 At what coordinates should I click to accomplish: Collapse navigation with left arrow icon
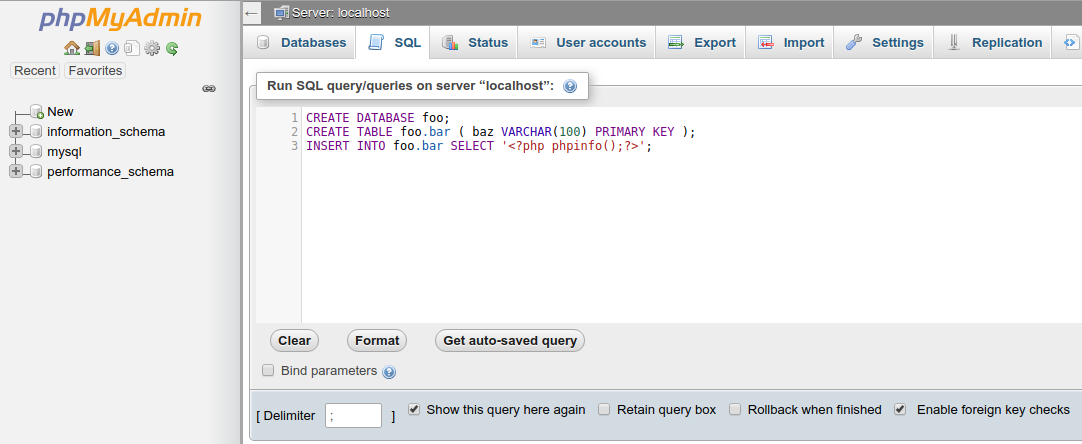pos(252,12)
